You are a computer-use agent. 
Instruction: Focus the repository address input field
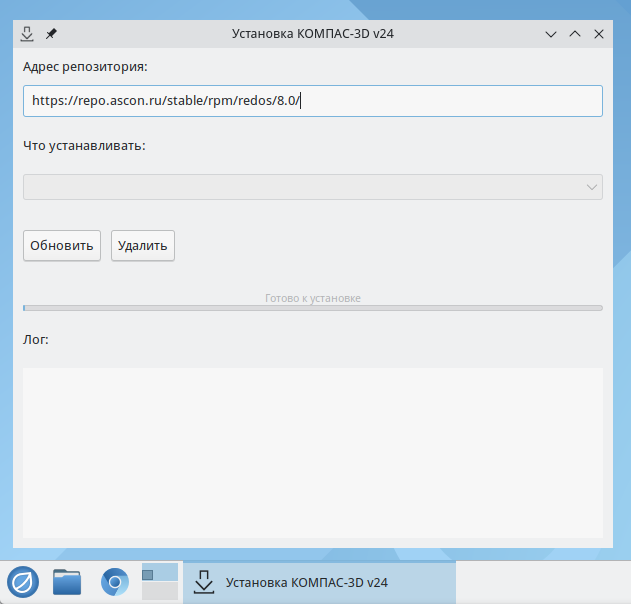(312, 100)
